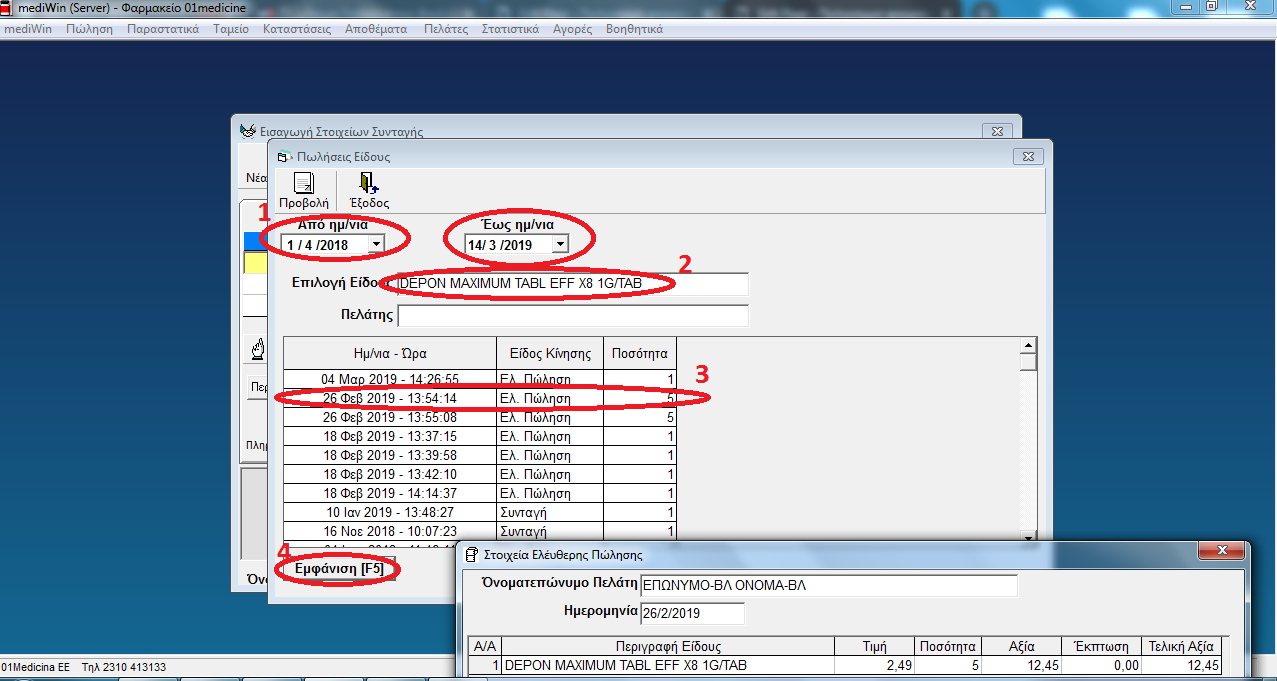Click the hand icon in prescription window
This screenshot has height=681, width=1277.
point(257,349)
